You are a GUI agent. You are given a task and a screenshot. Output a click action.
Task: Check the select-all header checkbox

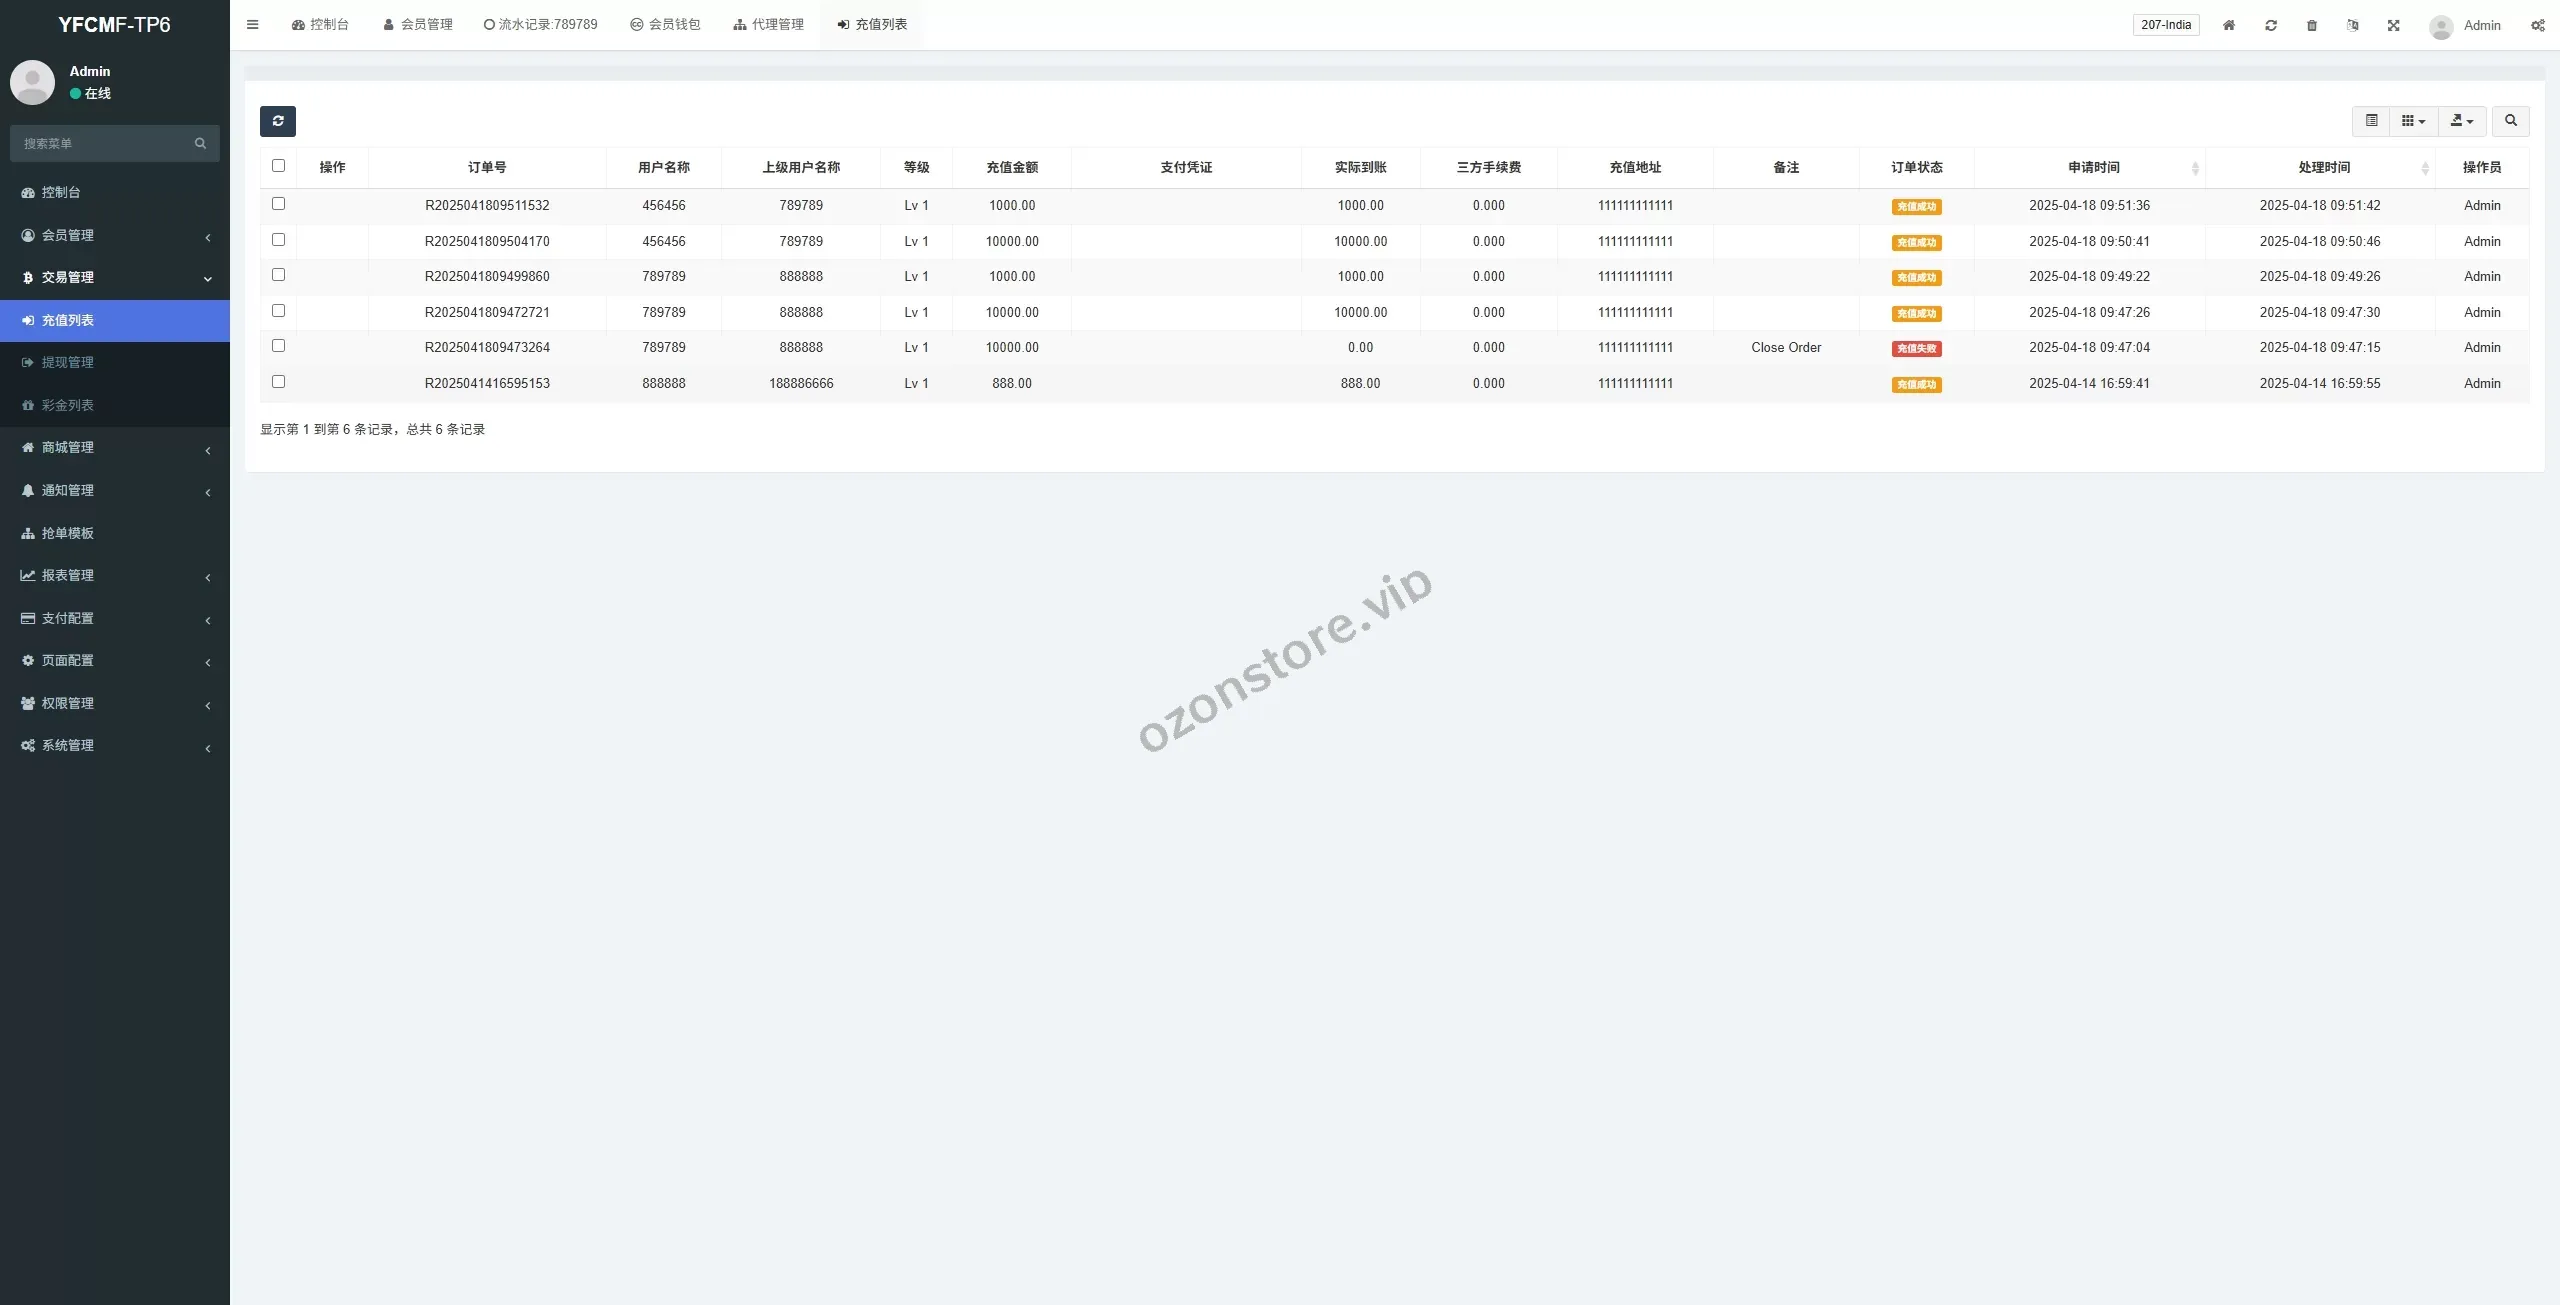(278, 166)
